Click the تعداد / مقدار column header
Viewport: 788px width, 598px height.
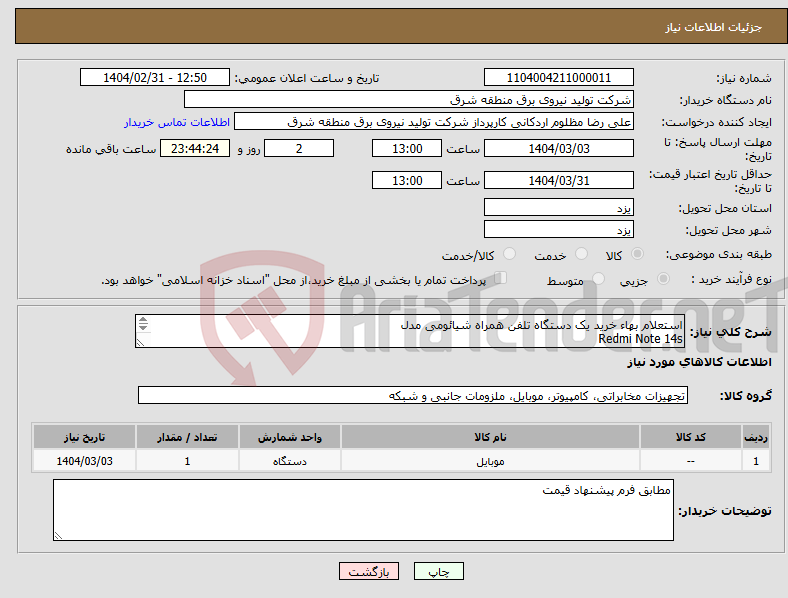(x=187, y=437)
